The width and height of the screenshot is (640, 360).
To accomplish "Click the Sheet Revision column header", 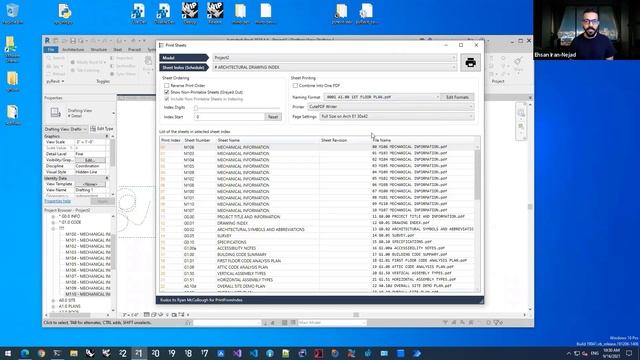I will 334,140.
